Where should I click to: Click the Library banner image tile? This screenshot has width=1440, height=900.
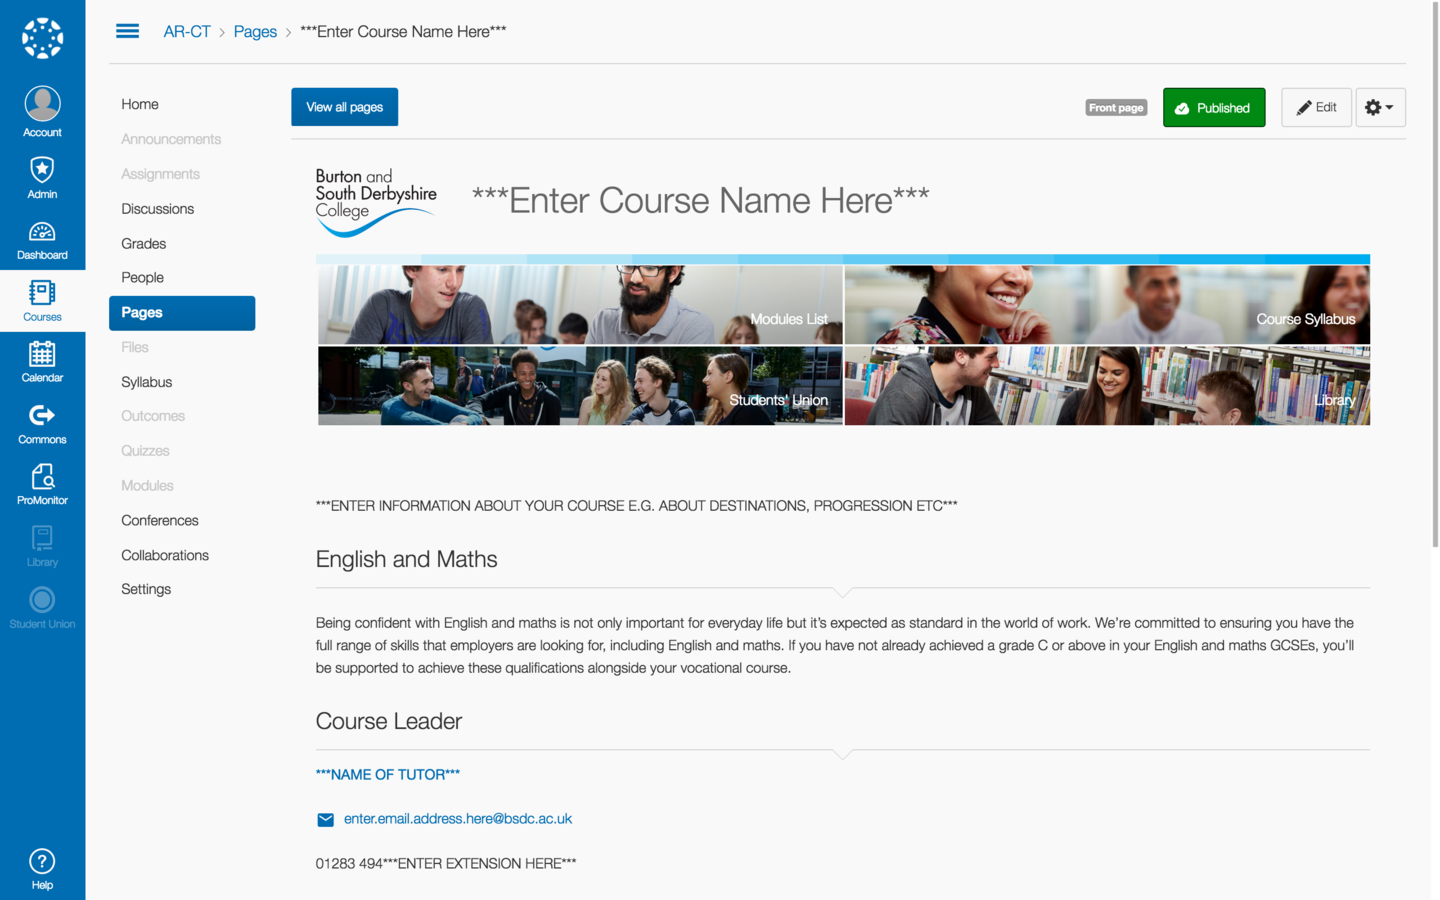click(1107, 386)
